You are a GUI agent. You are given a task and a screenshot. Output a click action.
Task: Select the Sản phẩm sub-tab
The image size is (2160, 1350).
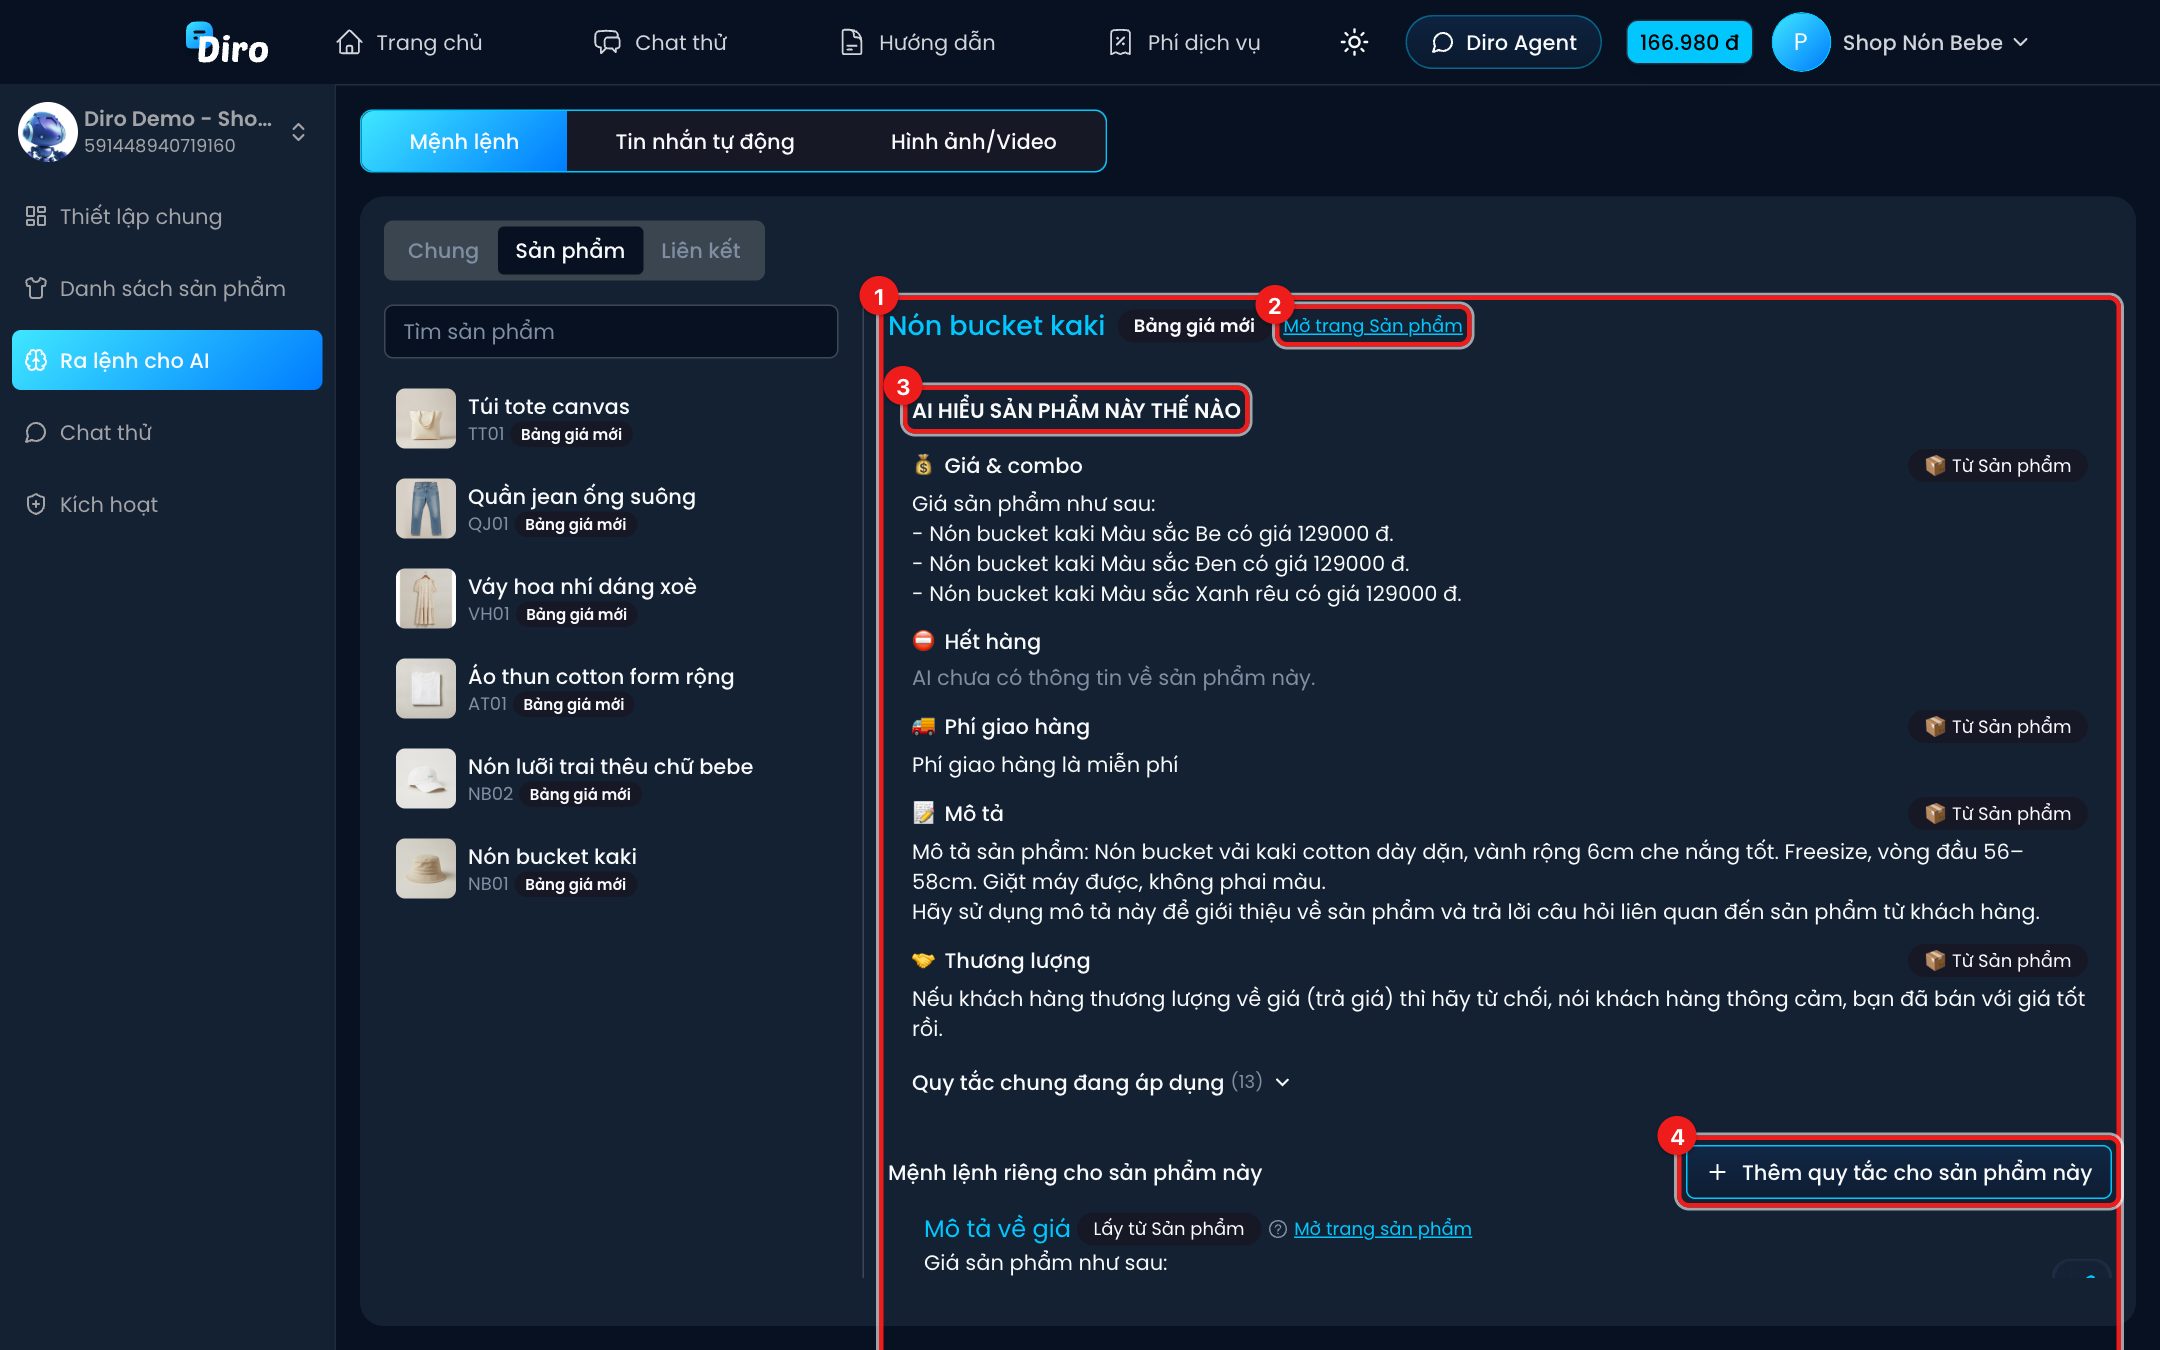tap(570, 250)
